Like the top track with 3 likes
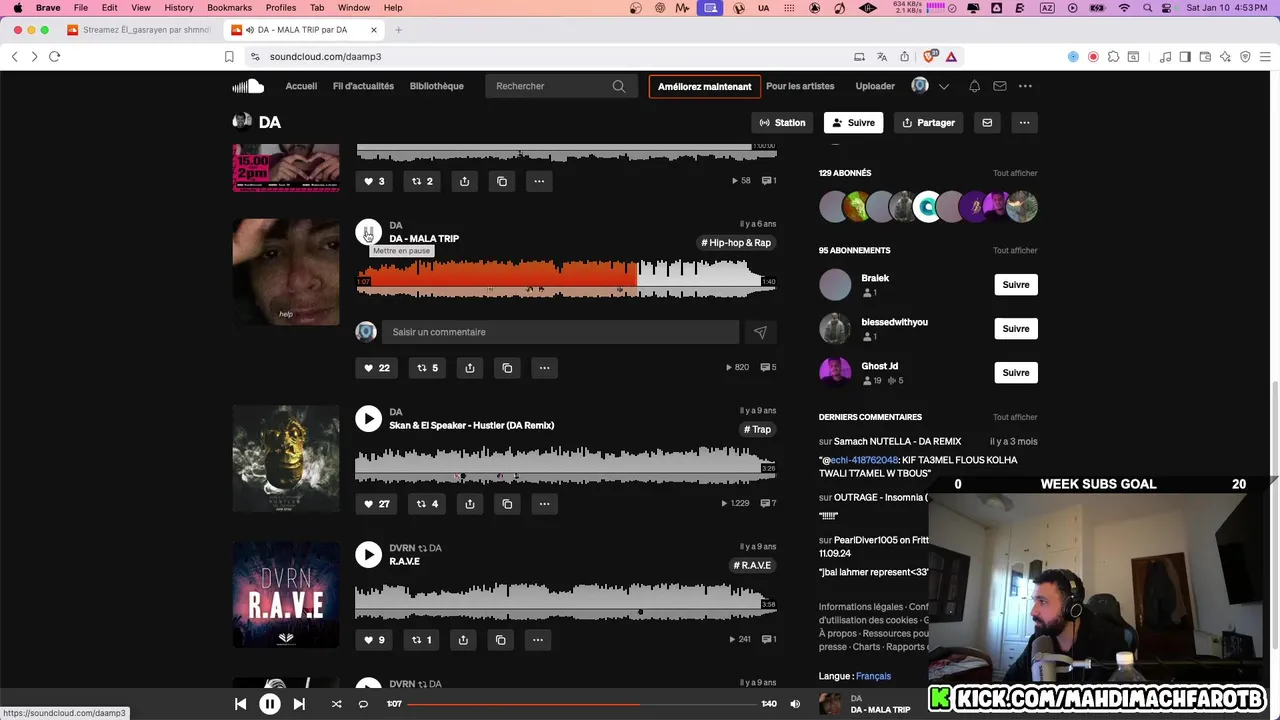Screen dimensions: 1280x720 click(373, 181)
